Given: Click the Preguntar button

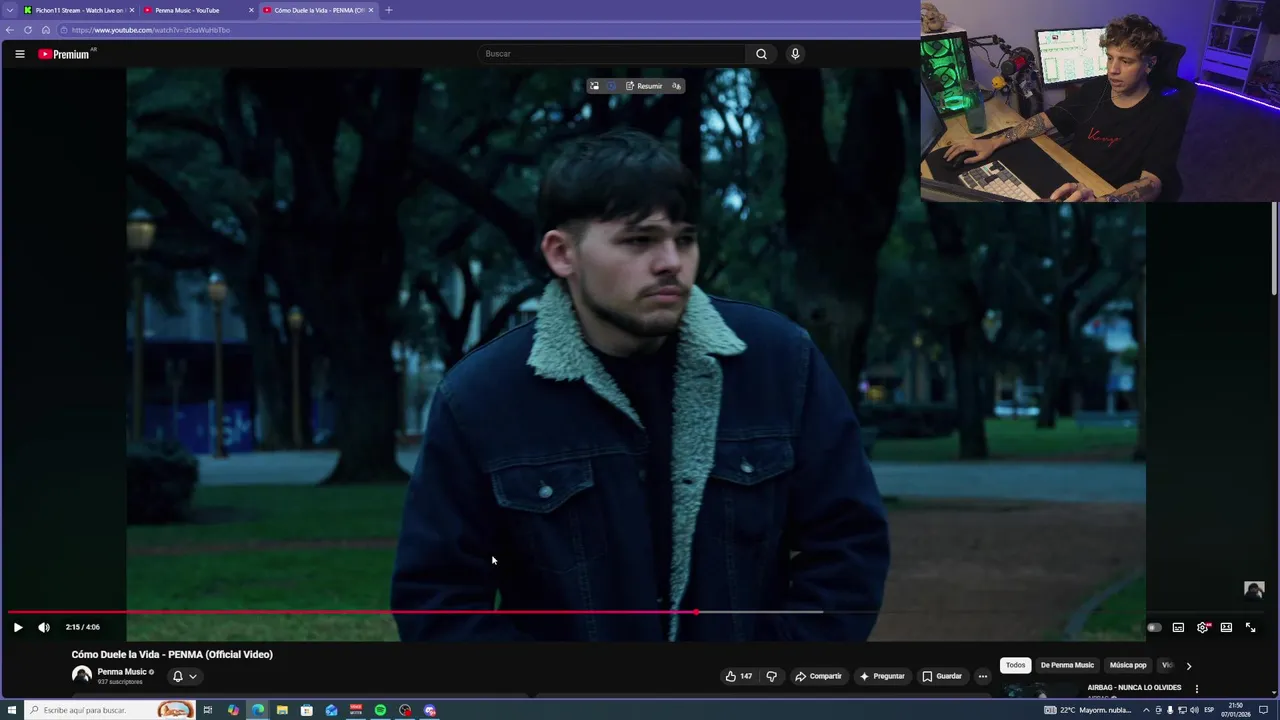Looking at the screenshot, I should pyautogui.click(x=881, y=676).
